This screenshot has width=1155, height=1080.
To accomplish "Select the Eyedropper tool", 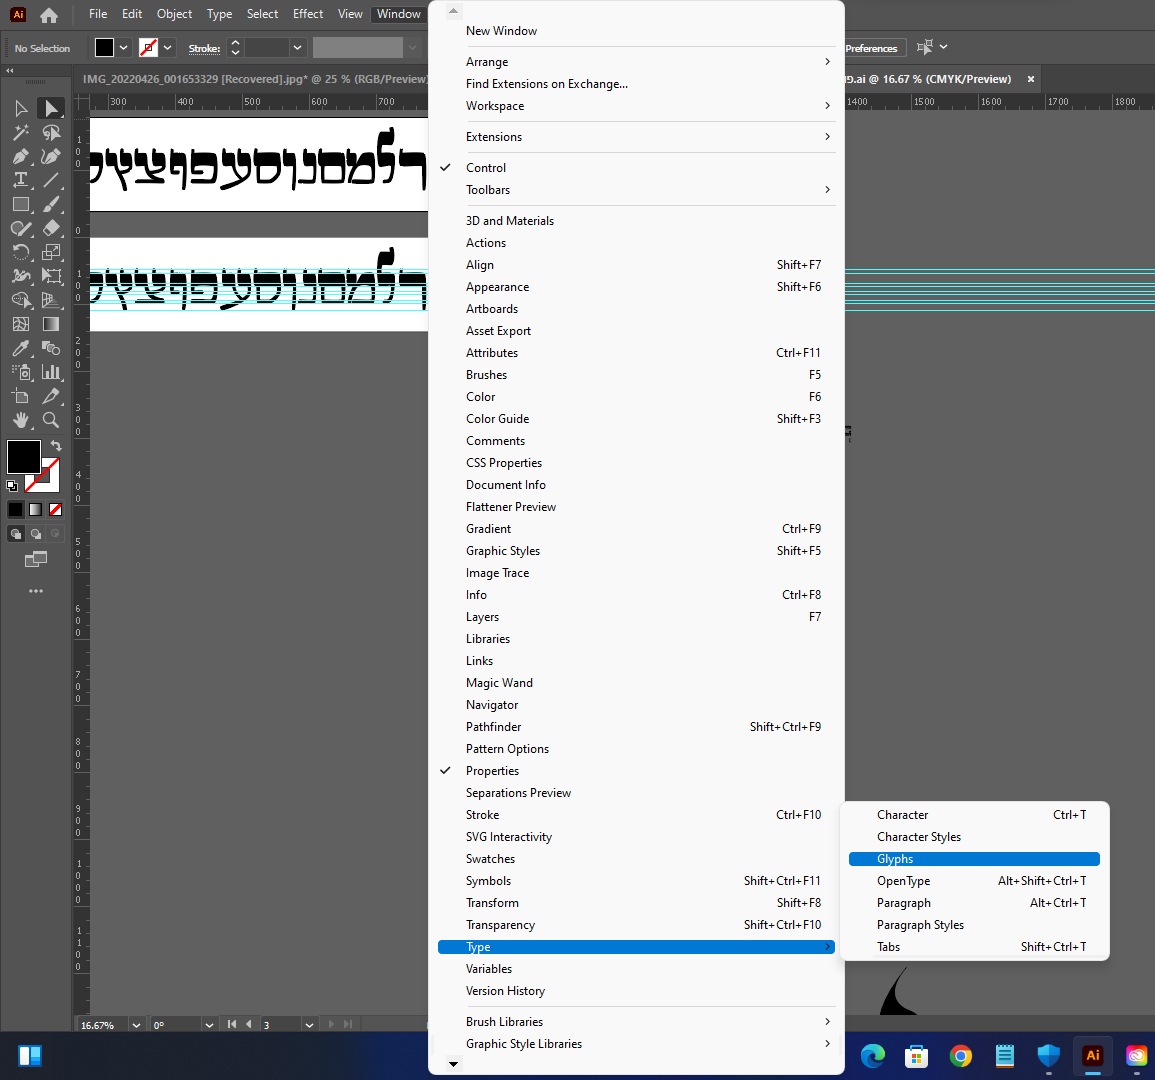I will 21,348.
